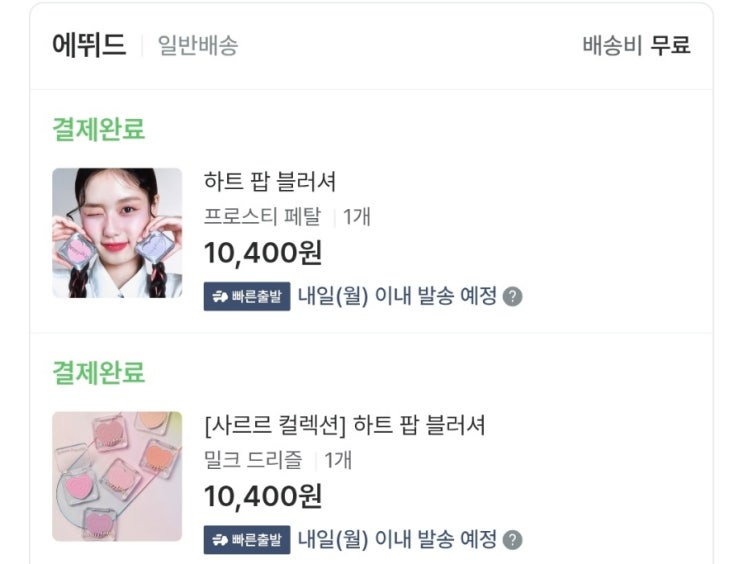Open the 에뛰드 store page
The height and width of the screenshot is (564, 743).
pyautogui.click(x=89, y=45)
